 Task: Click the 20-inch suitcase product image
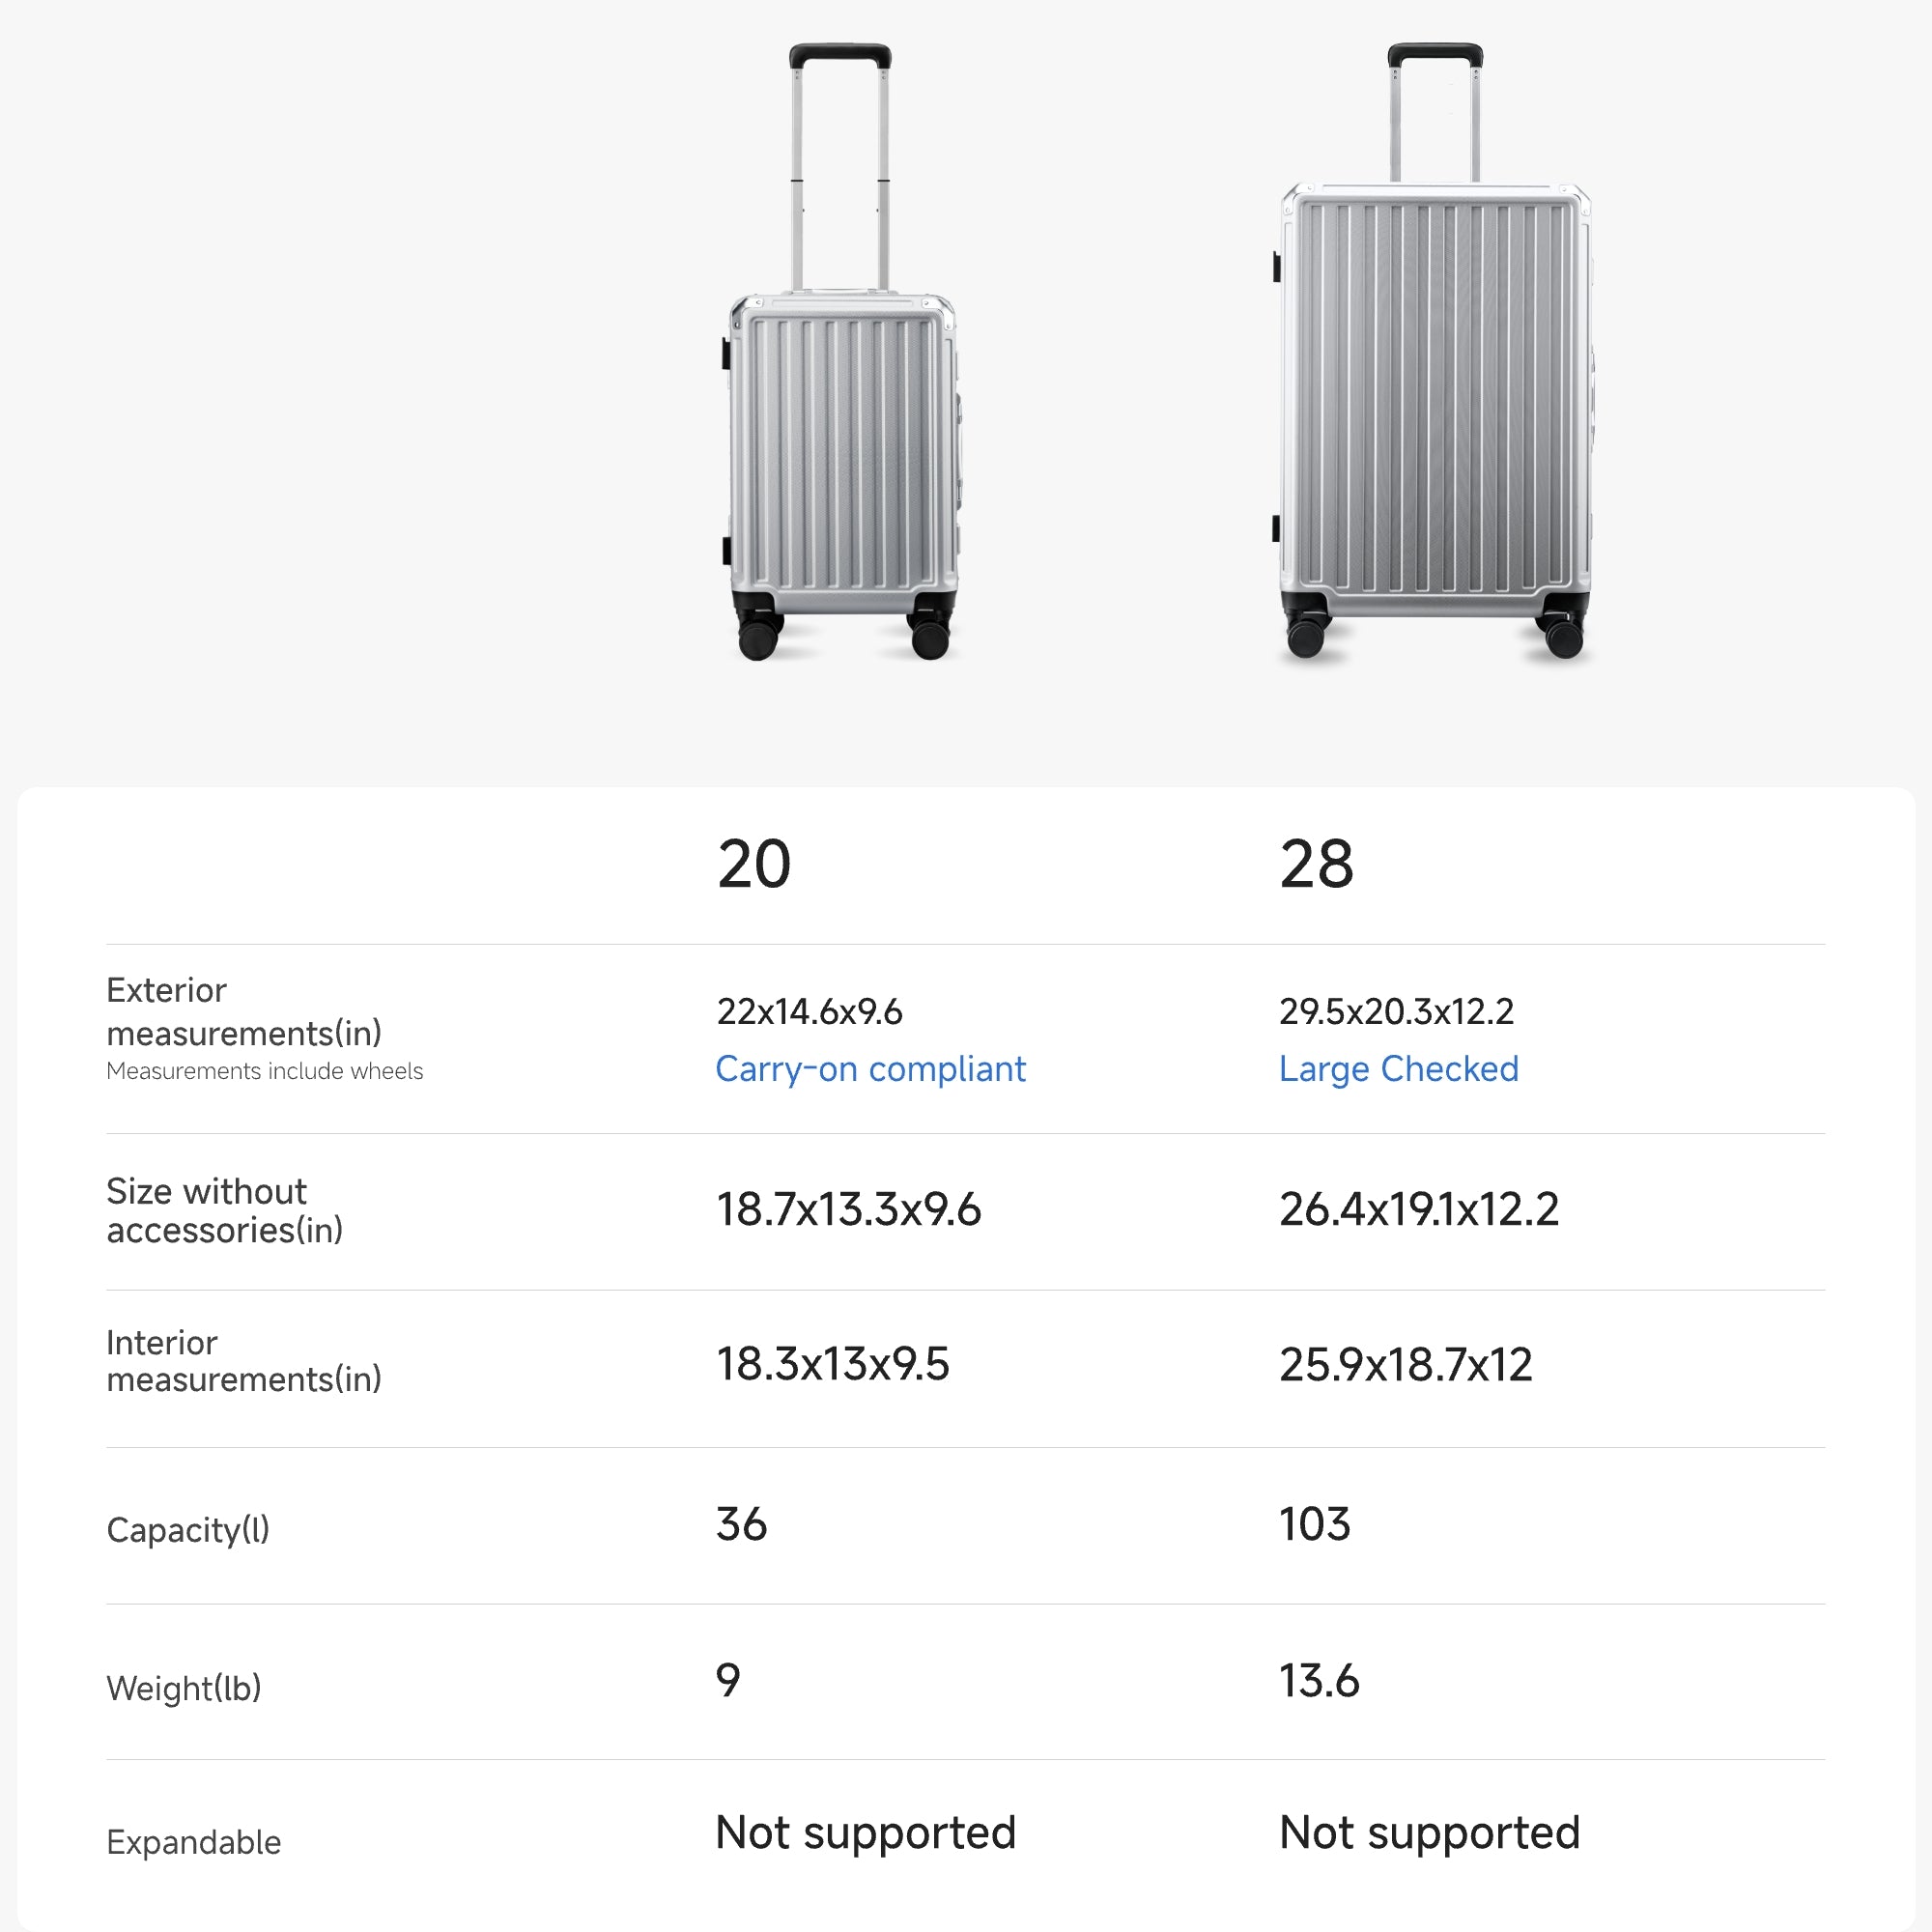[842, 400]
